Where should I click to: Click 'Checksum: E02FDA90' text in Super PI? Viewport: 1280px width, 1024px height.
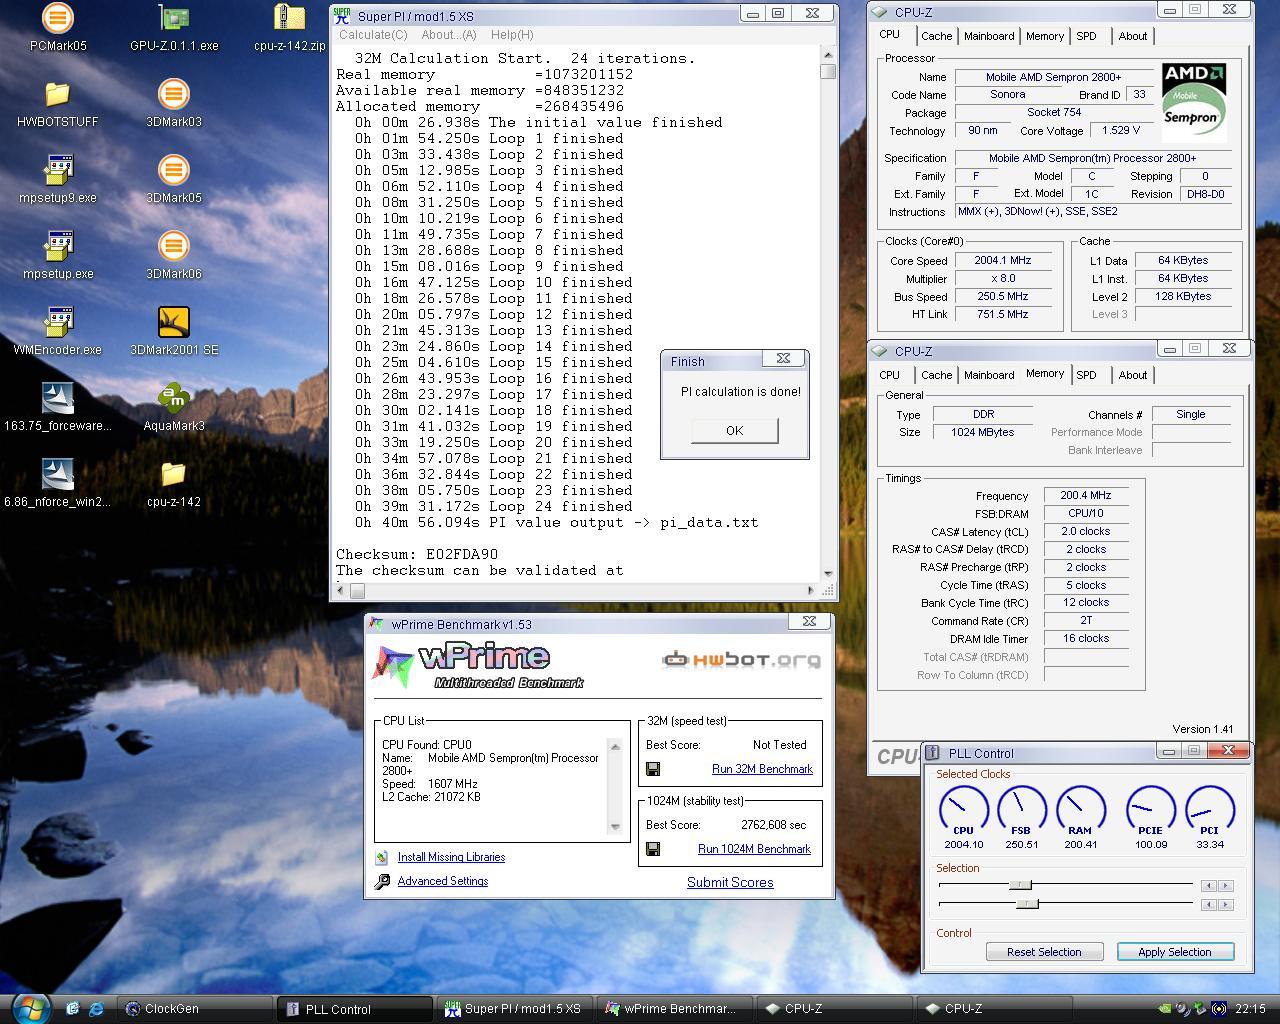click(417, 554)
